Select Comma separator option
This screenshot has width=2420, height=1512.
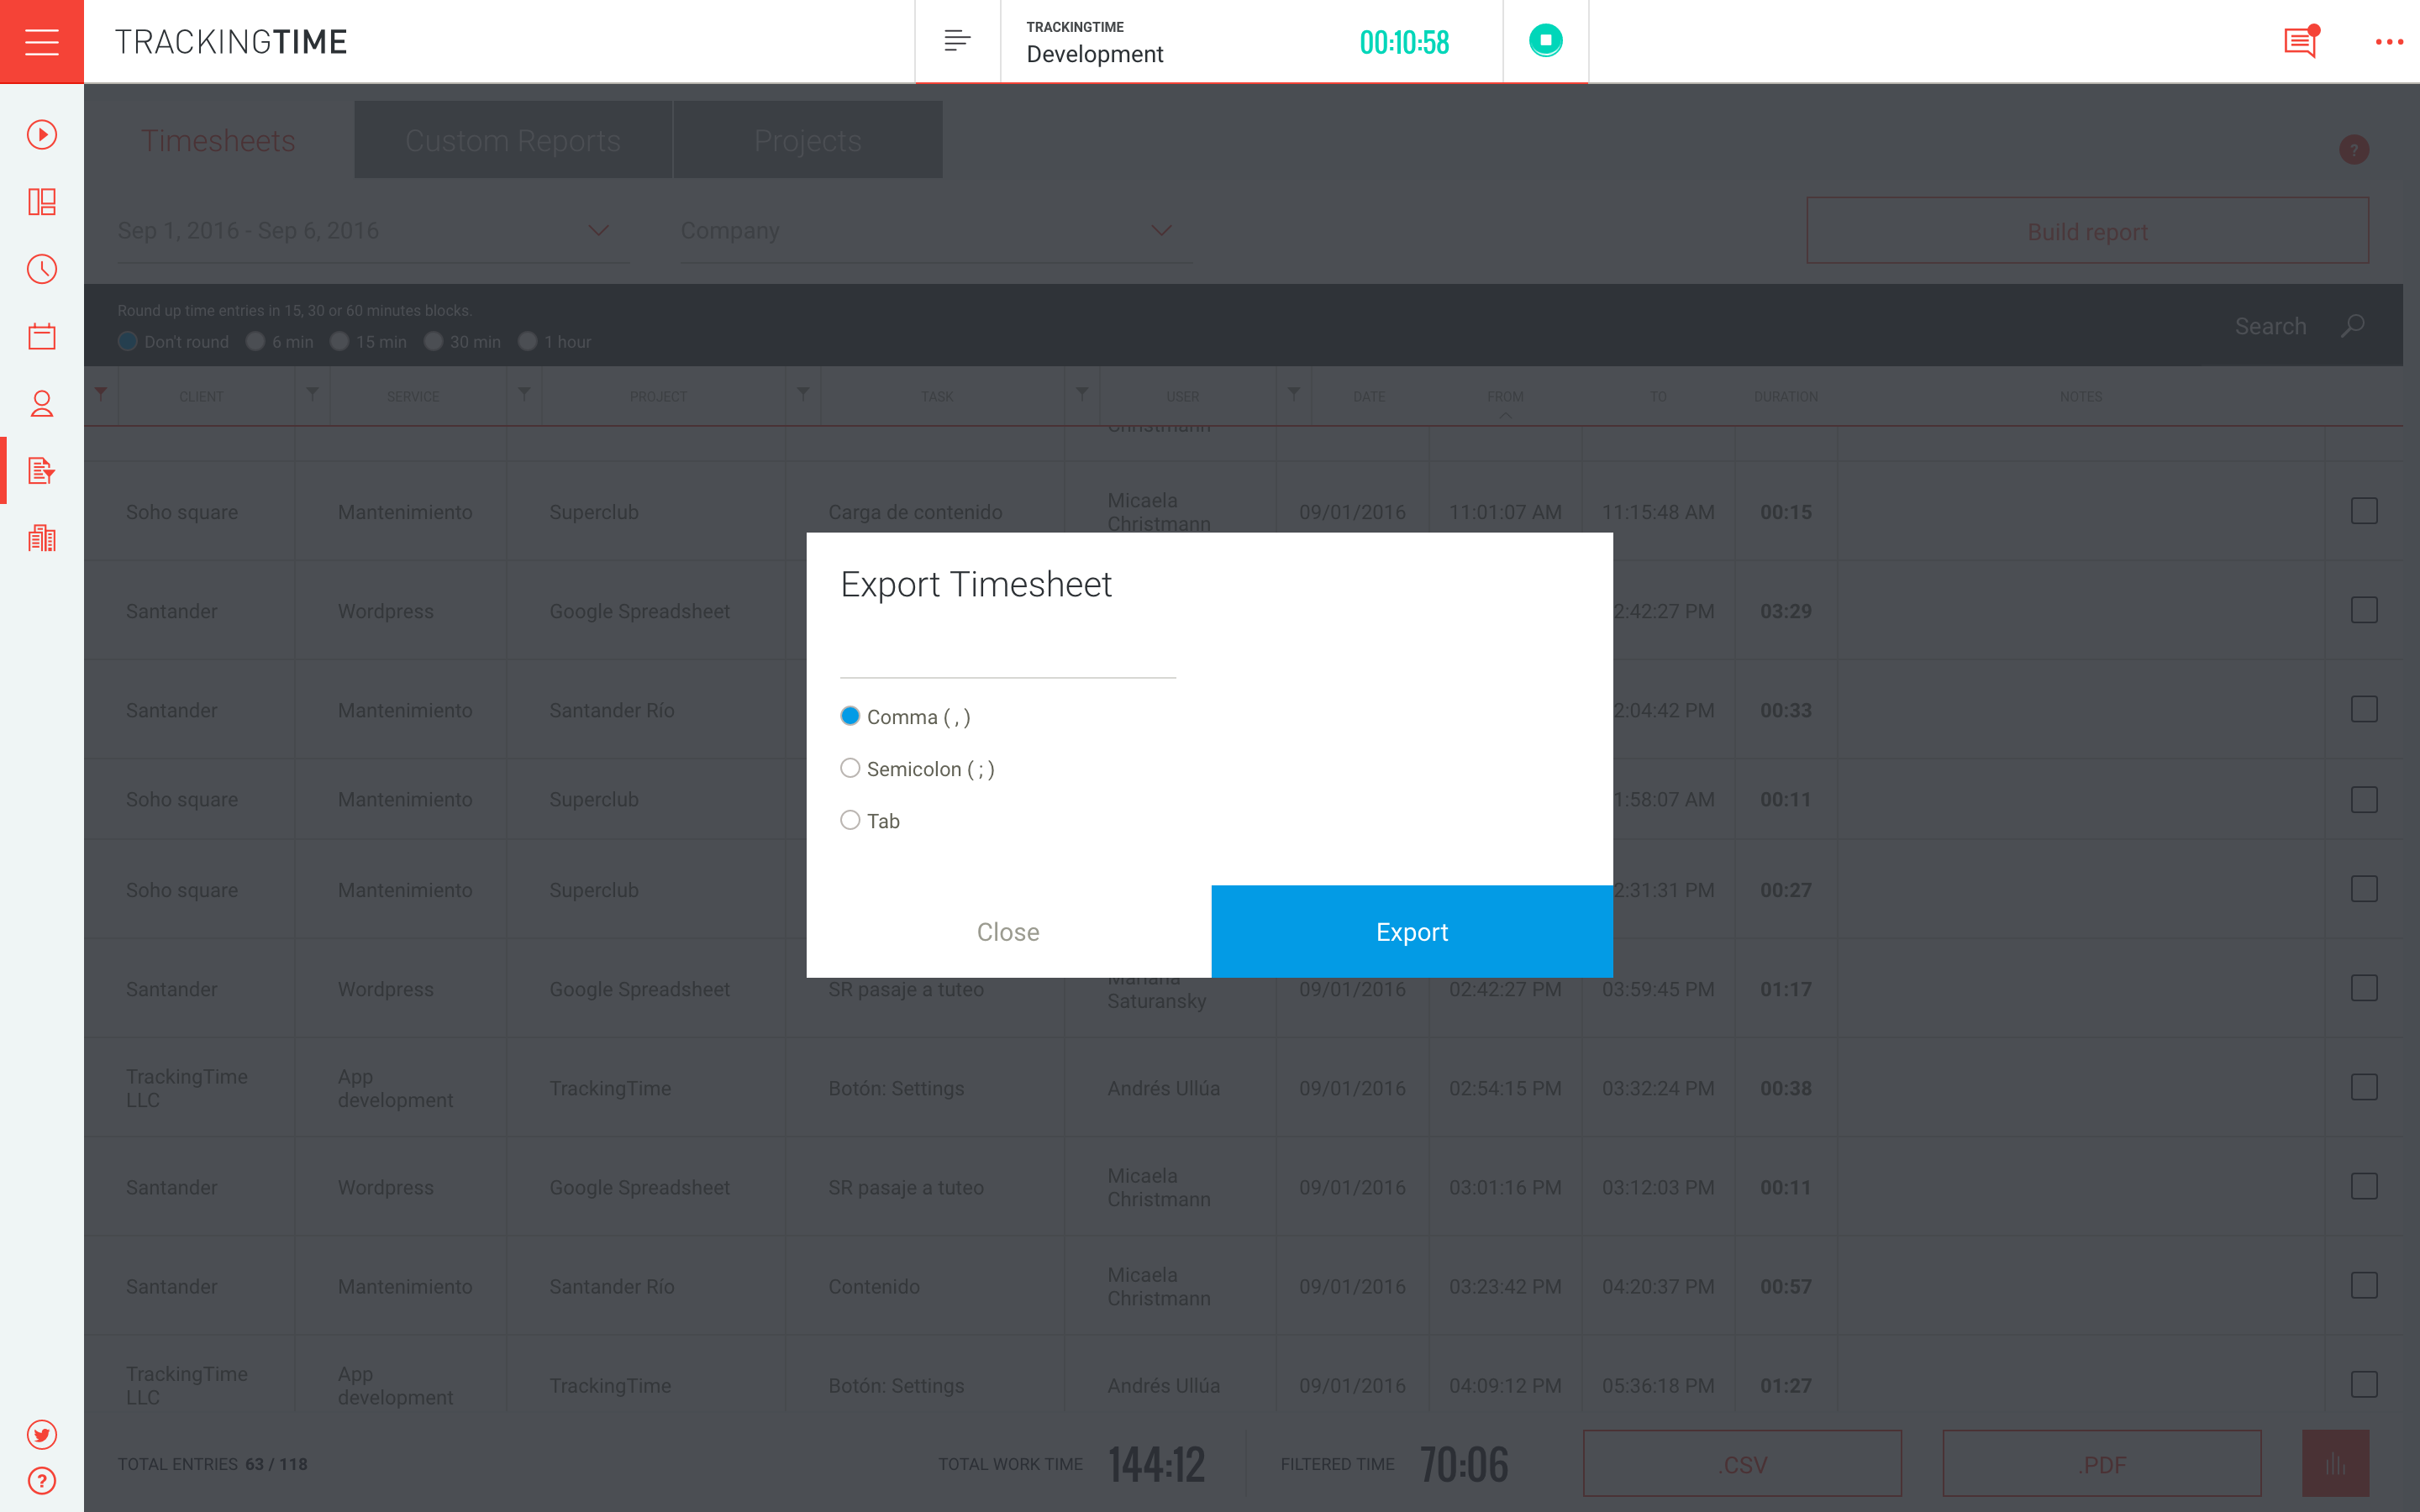(x=850, y=716)
